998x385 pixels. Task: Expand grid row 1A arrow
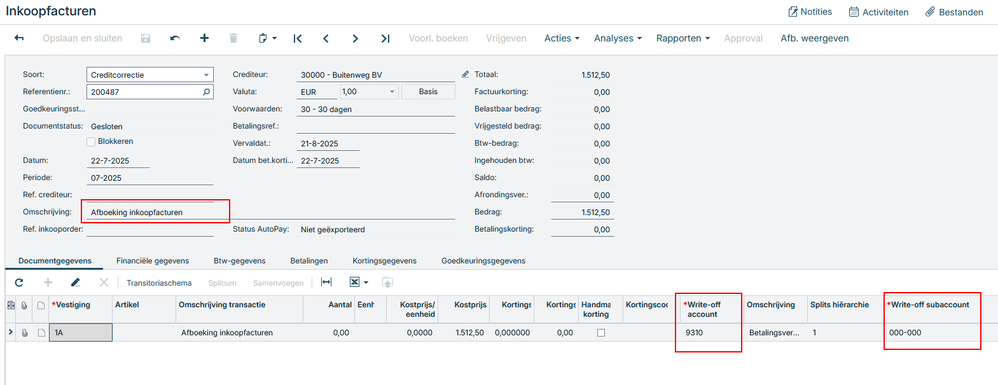click(10, 332)
